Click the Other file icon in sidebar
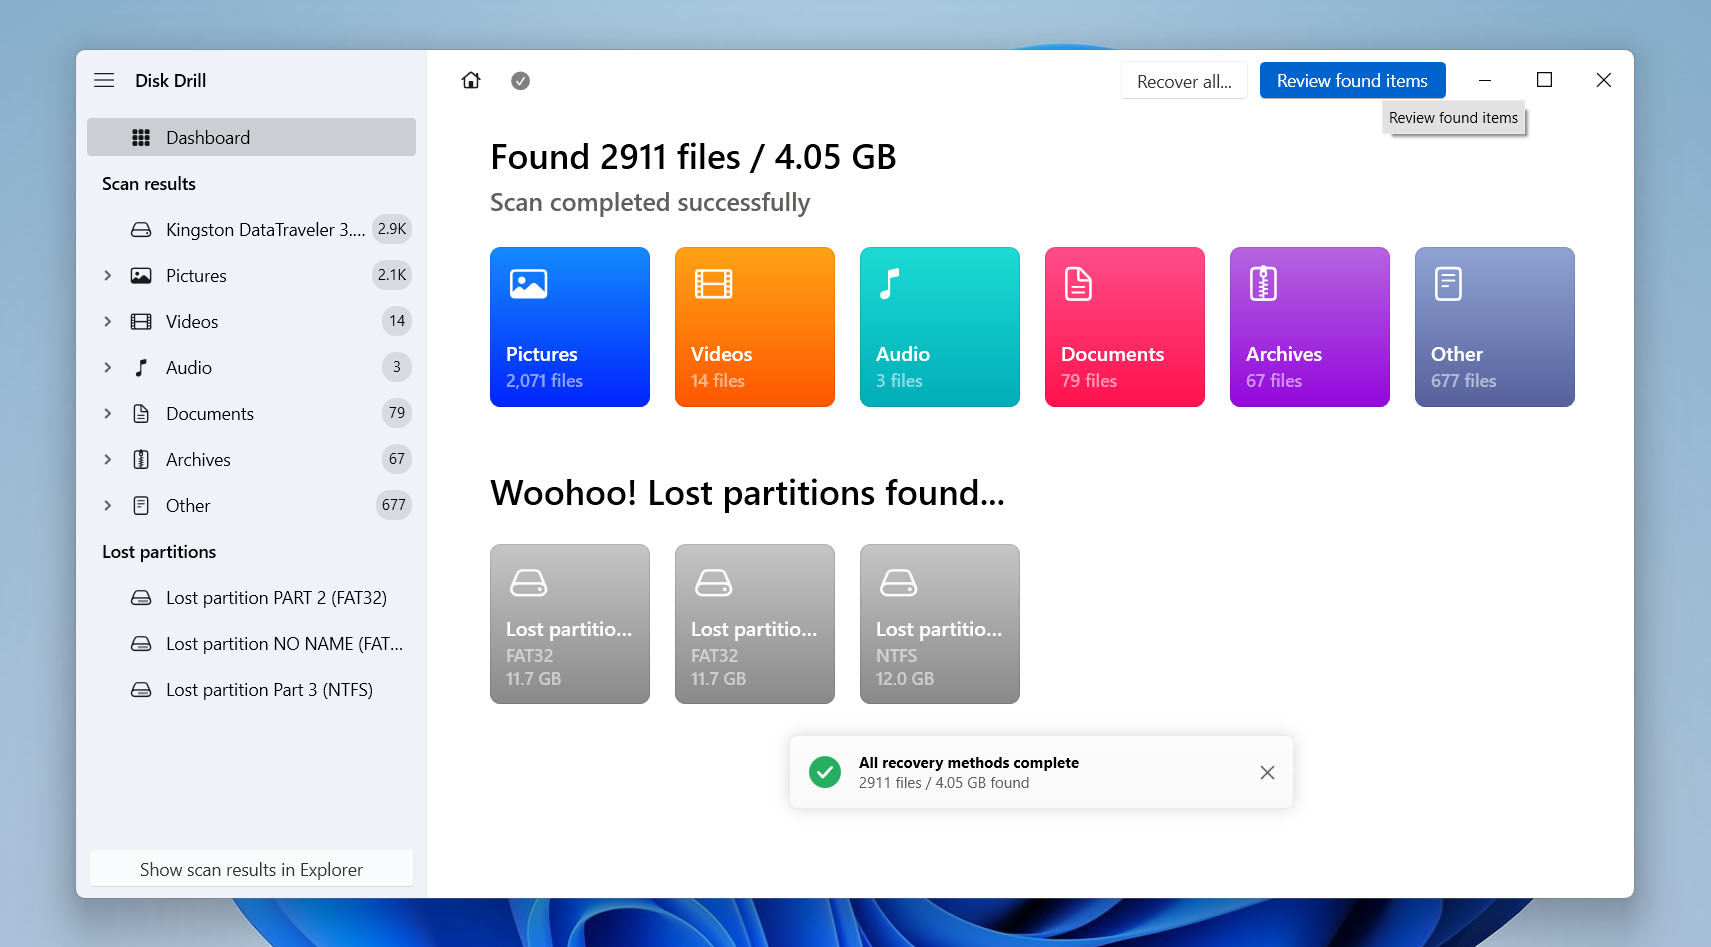This screenshot has width=1711, height=947. 141,506
